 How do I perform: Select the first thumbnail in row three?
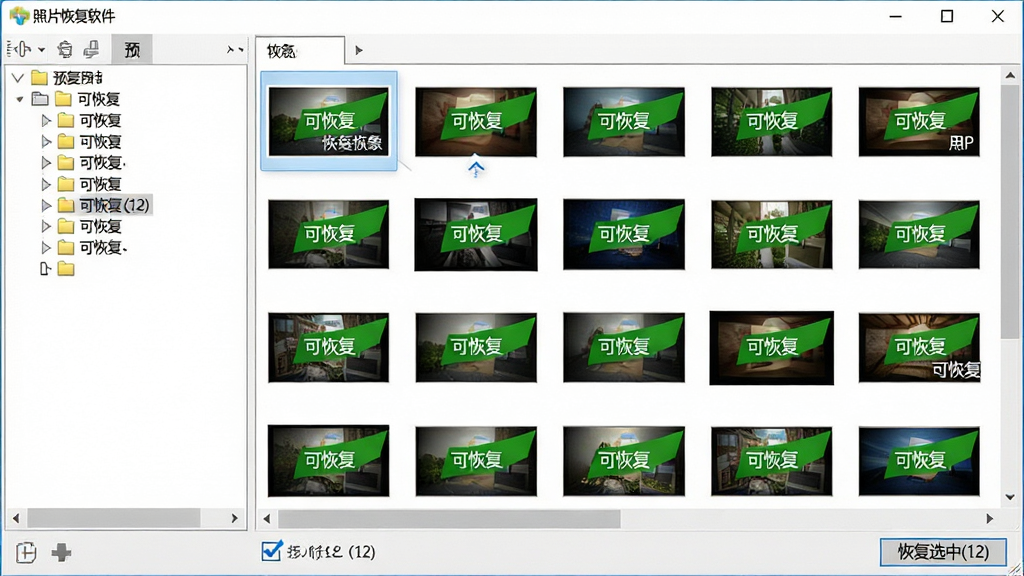pos(328,347)
